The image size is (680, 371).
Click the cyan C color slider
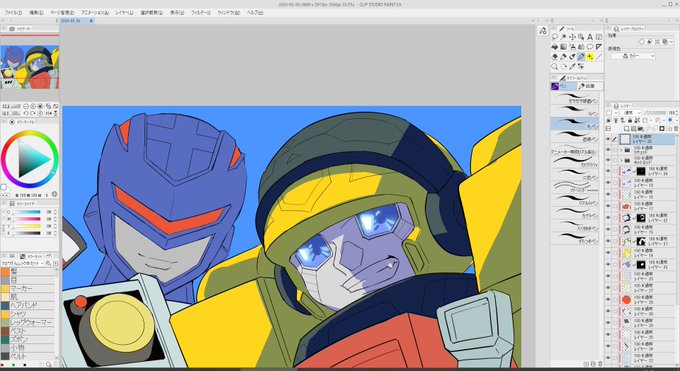pyautogui.click(x=26, y=212)
